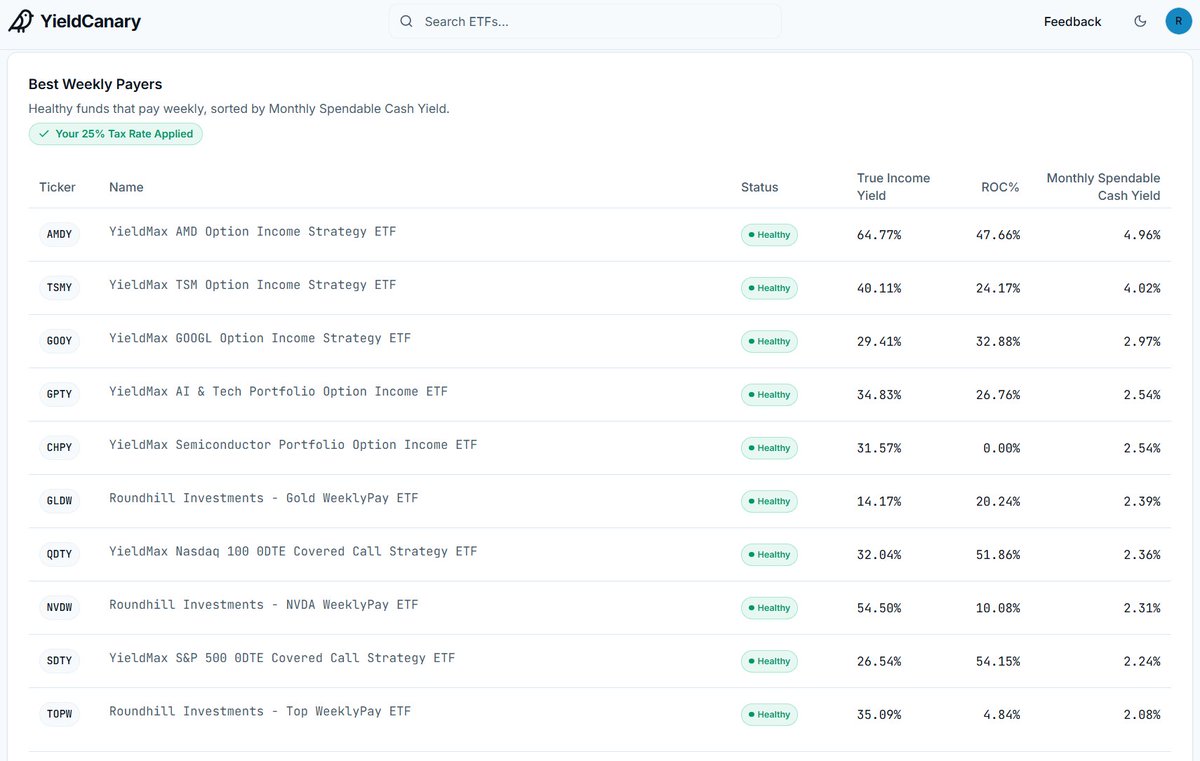Click Healthy status badge for GPTY

[x=769, y=395]
